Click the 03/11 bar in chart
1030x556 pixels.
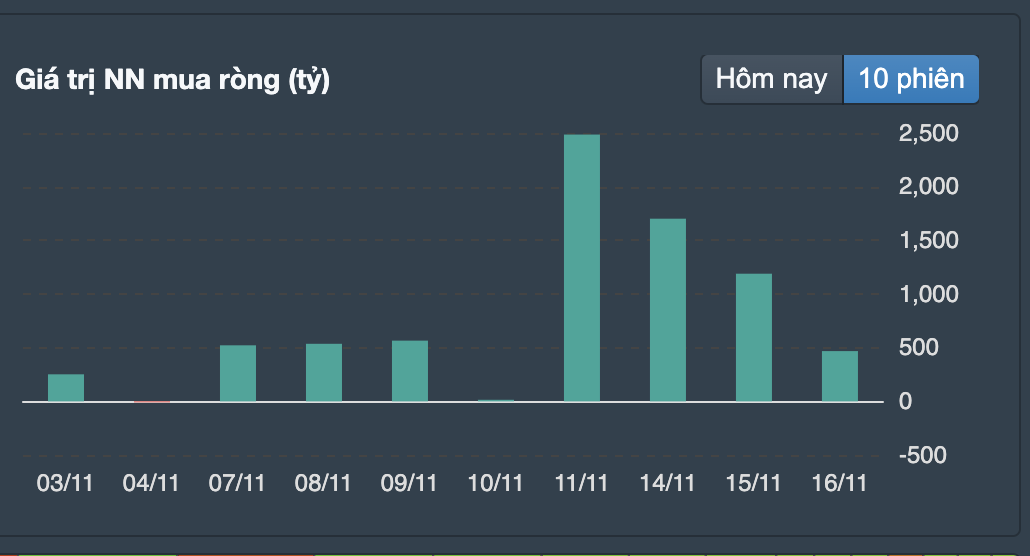coord(66,388)
